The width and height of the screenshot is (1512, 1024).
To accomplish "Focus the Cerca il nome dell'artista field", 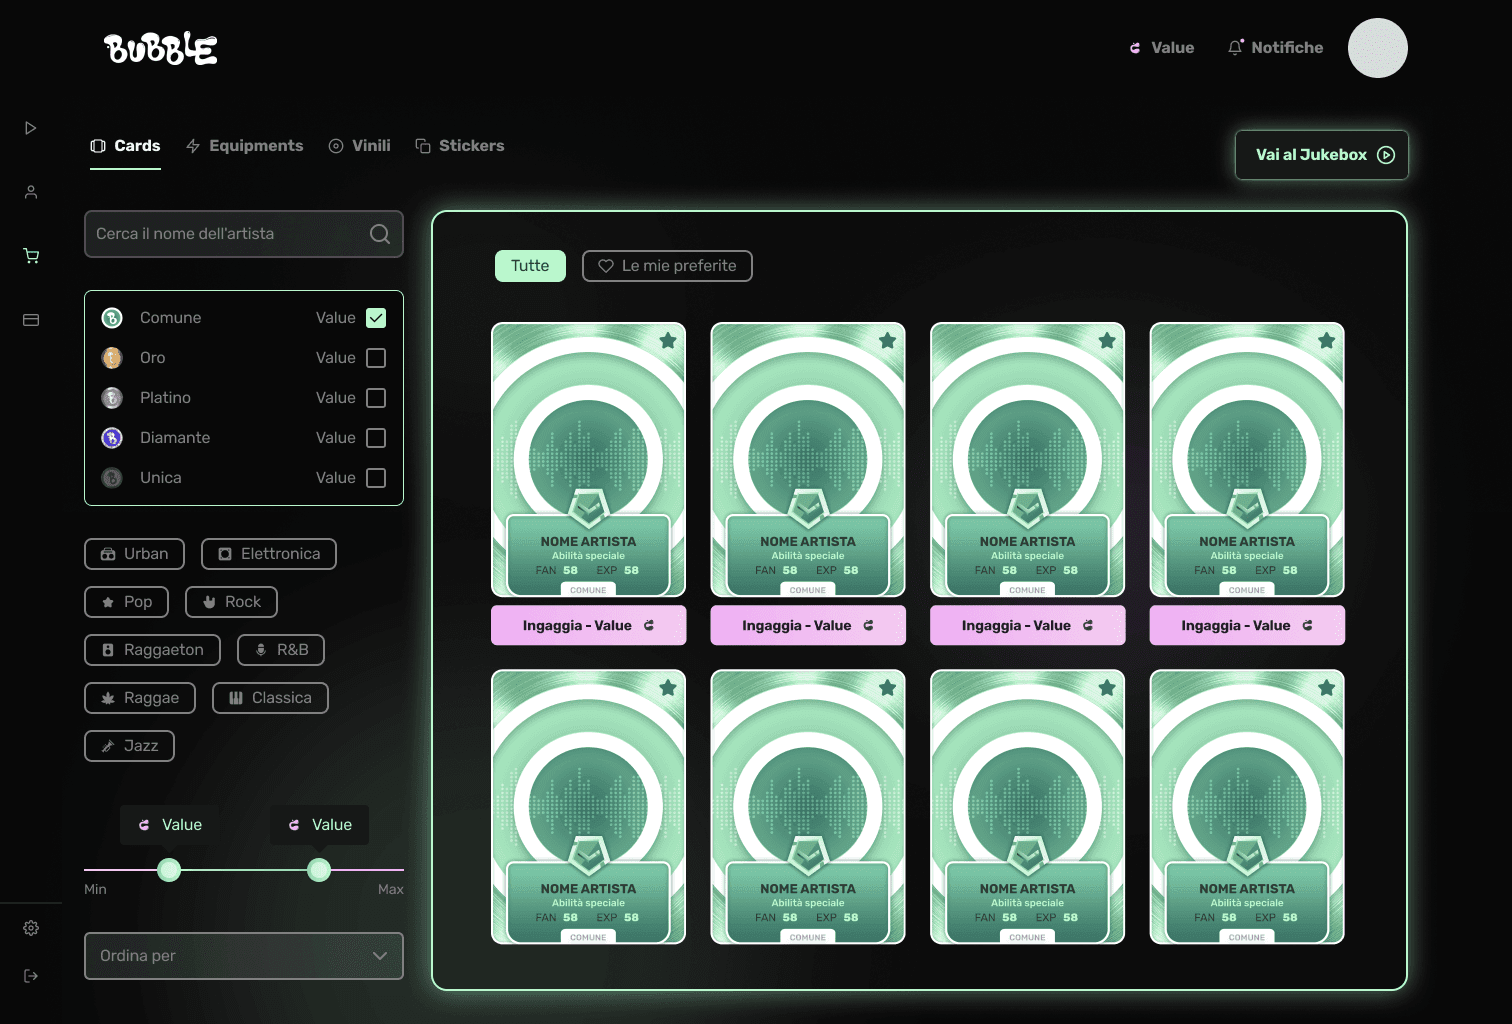I will (x=244, y=234).
